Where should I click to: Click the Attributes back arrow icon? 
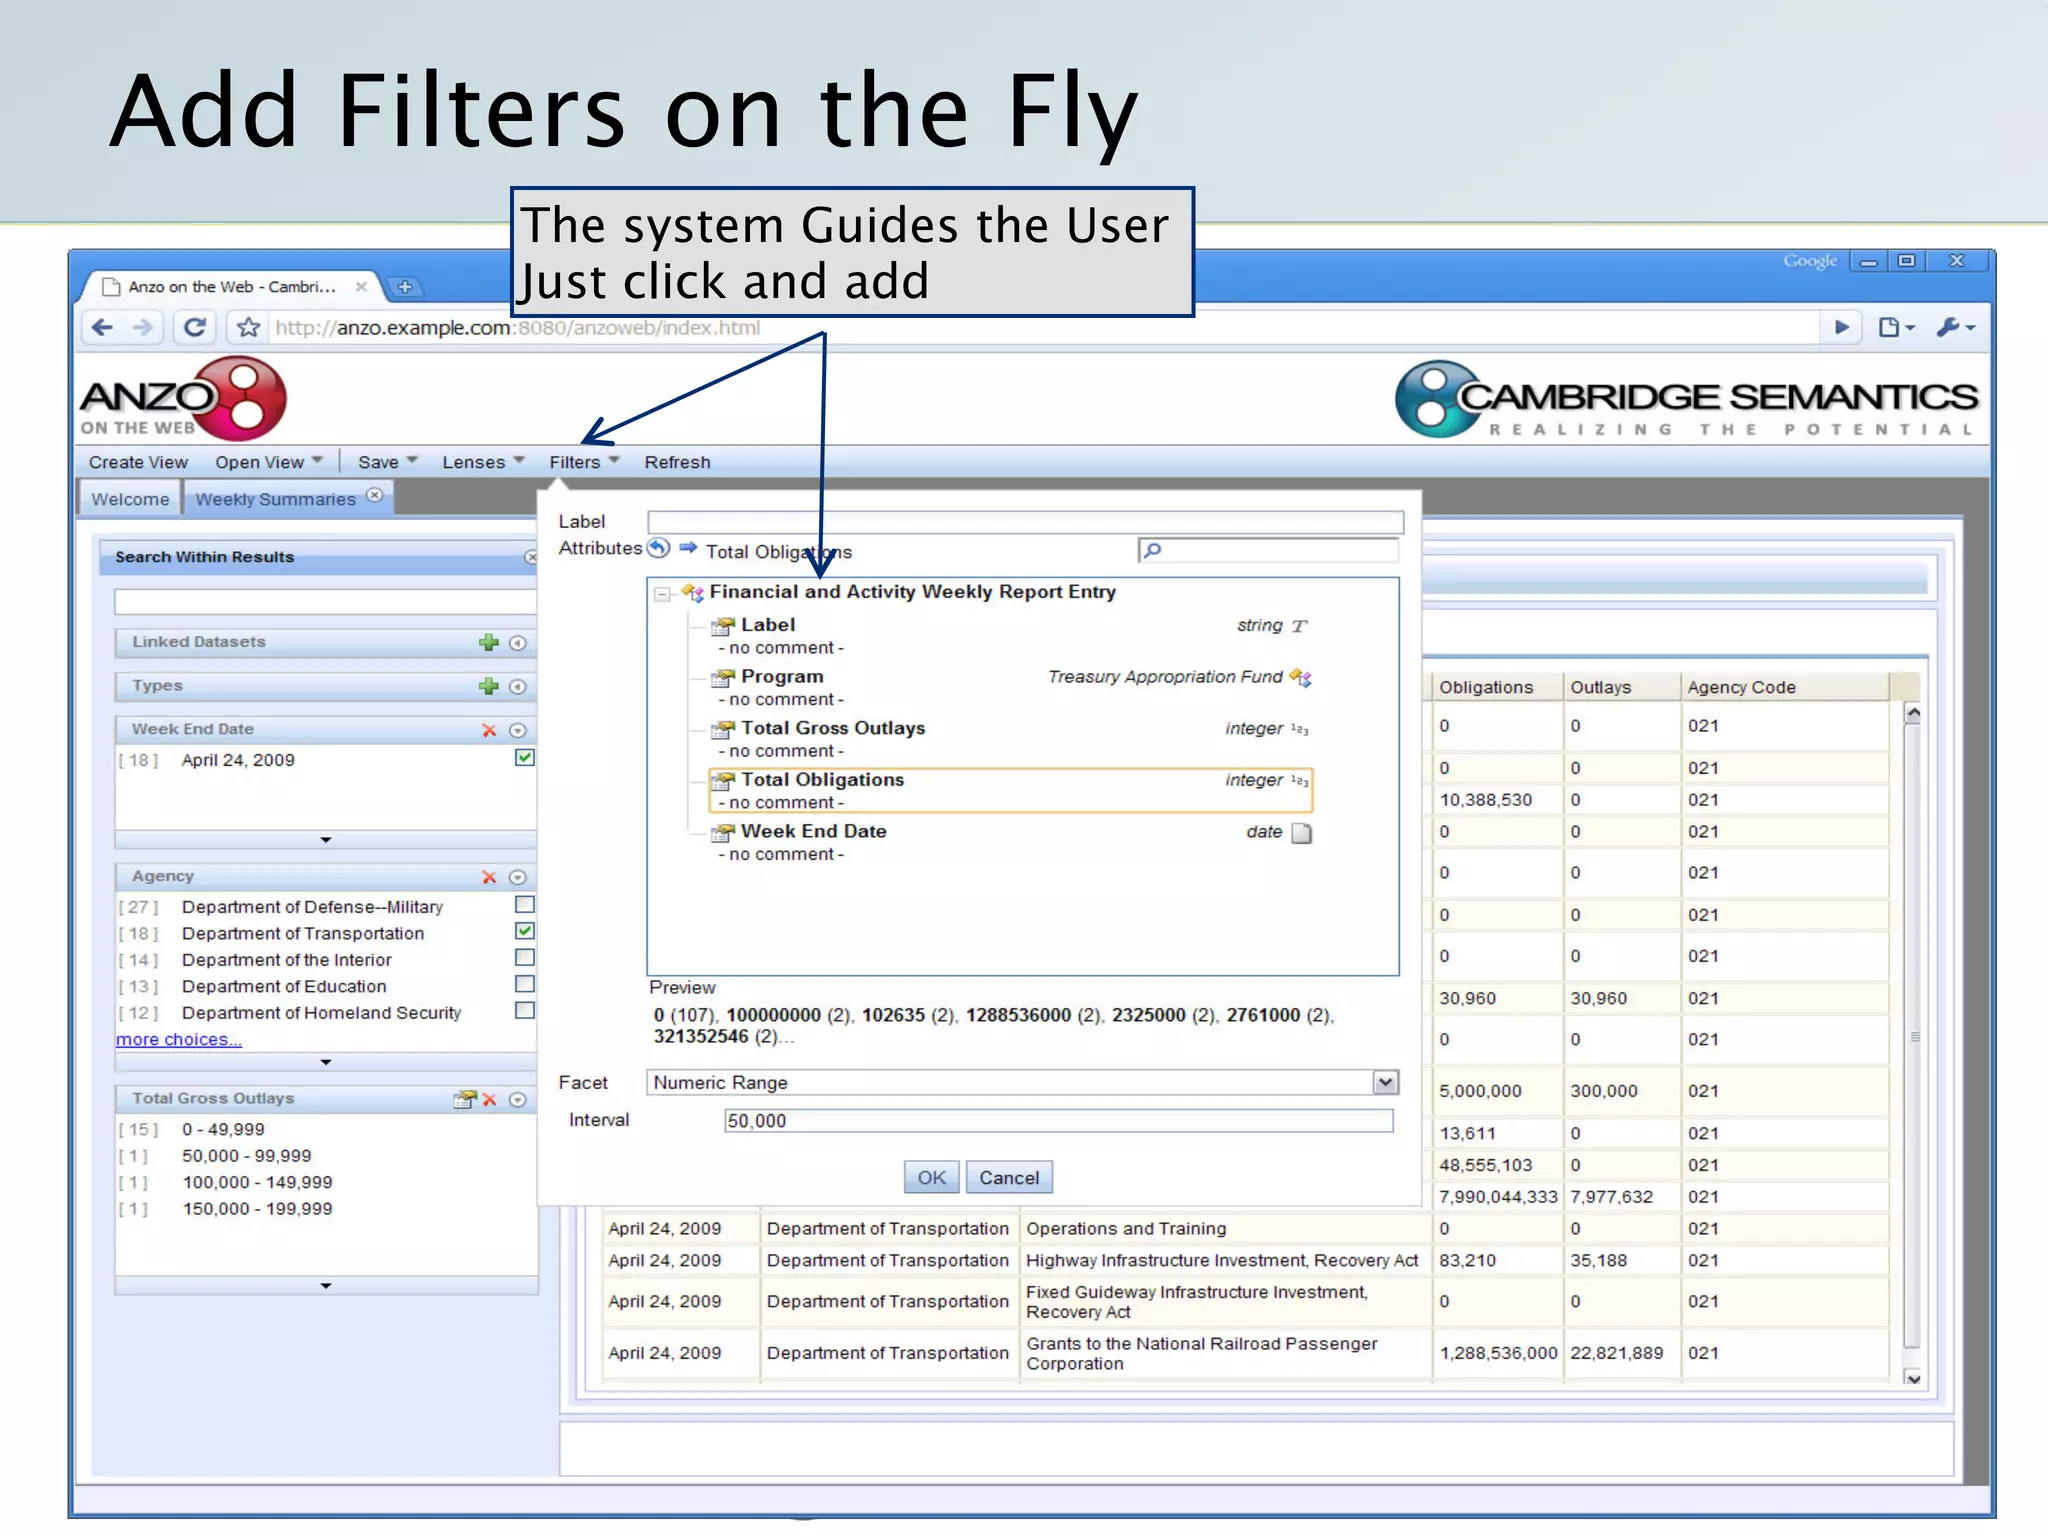coord(658,548)
